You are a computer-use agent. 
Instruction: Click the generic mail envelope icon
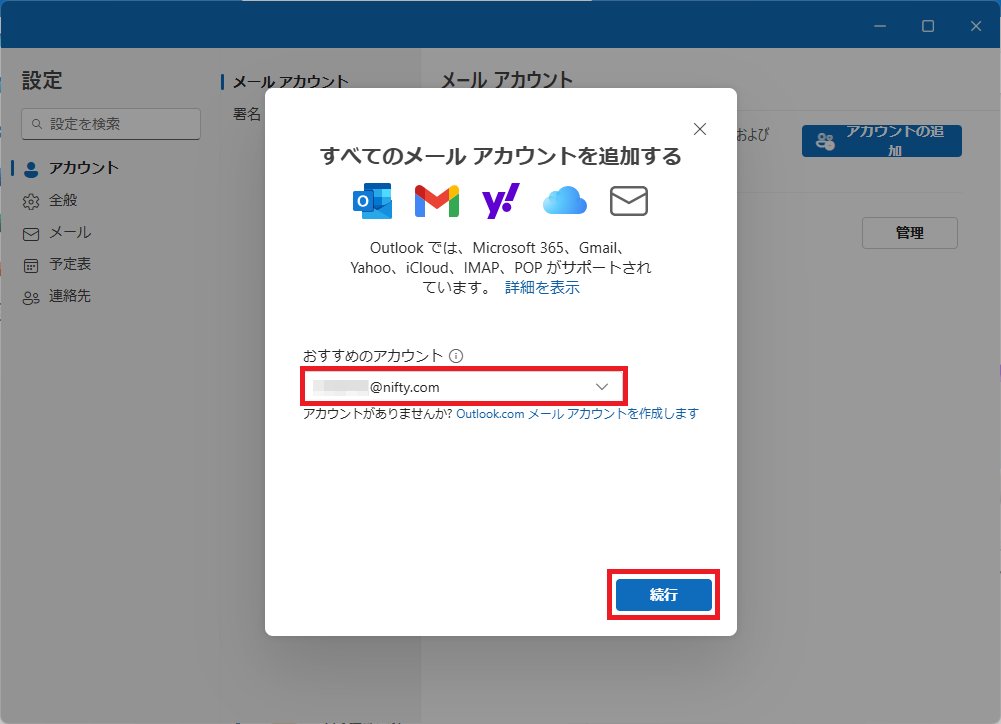(629, 201)
